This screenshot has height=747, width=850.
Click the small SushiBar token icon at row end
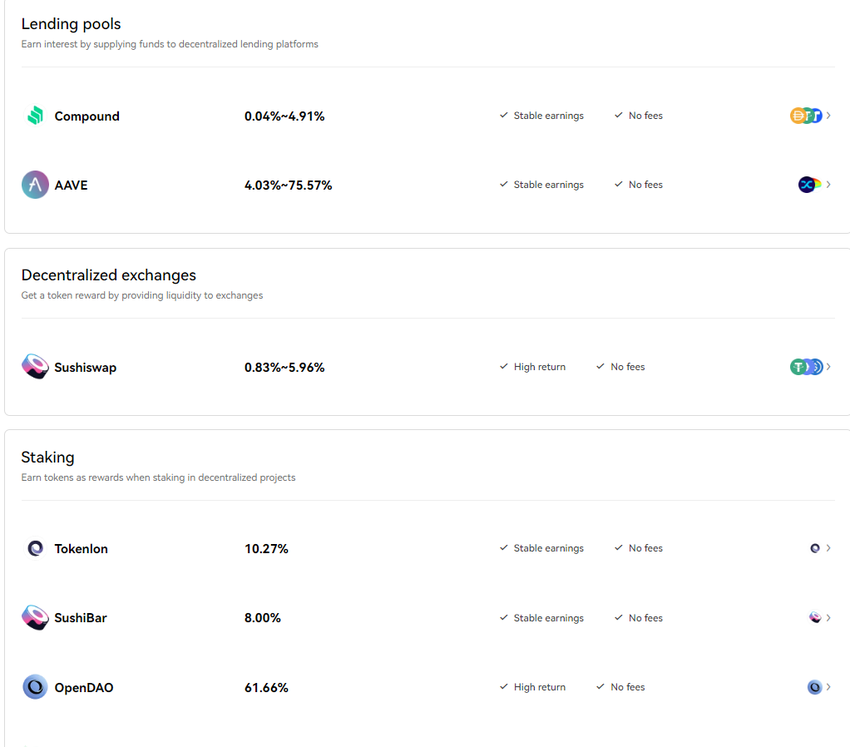click(815, 617)
